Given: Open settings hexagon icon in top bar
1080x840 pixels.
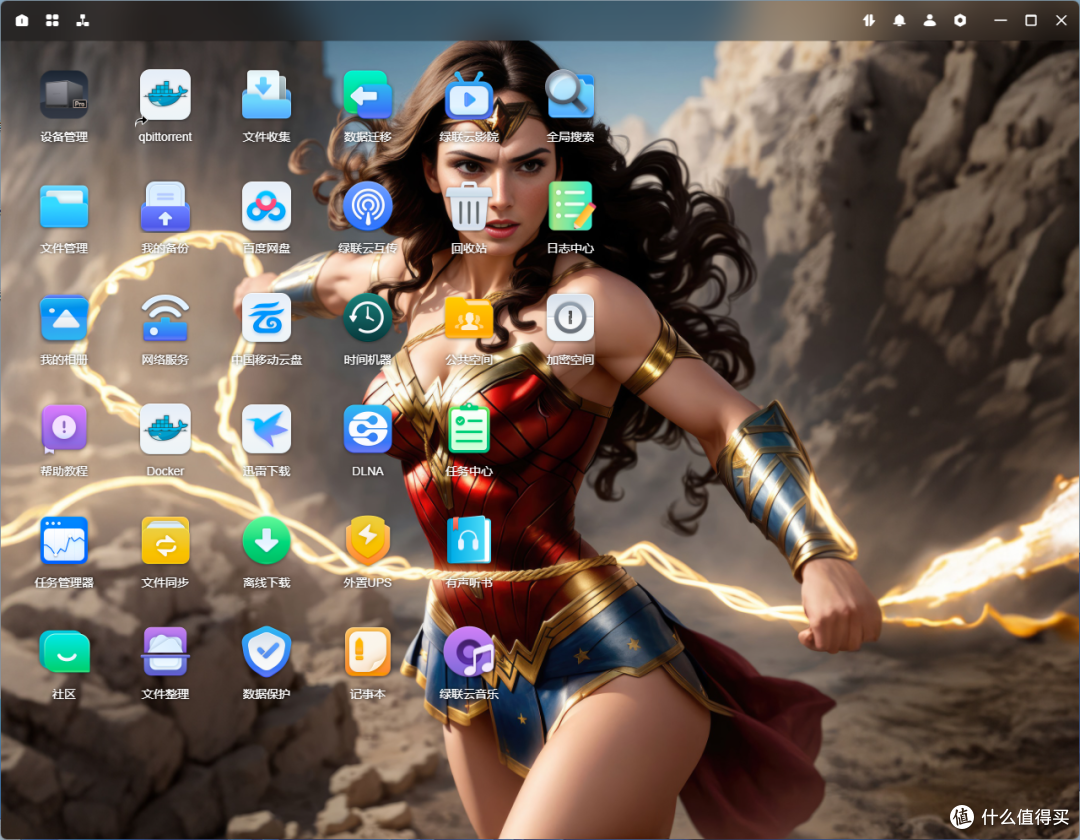Looking at the screenshot, I should [x=960, y=20].
